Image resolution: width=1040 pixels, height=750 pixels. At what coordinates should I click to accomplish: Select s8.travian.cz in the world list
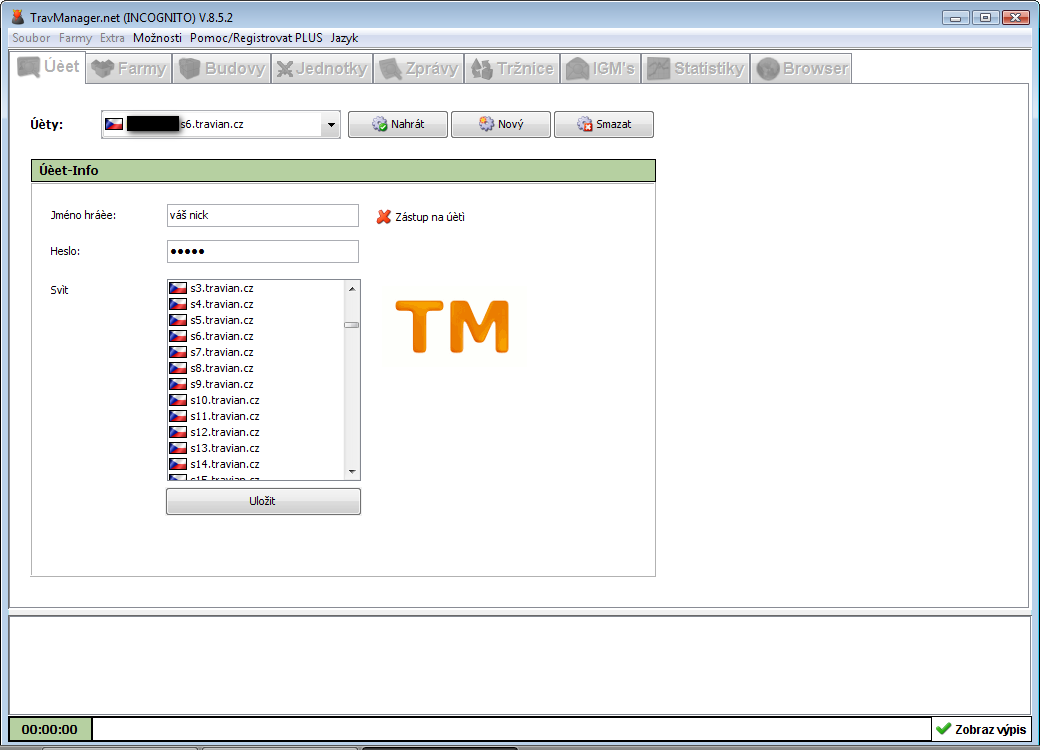(x=255, y=368)
